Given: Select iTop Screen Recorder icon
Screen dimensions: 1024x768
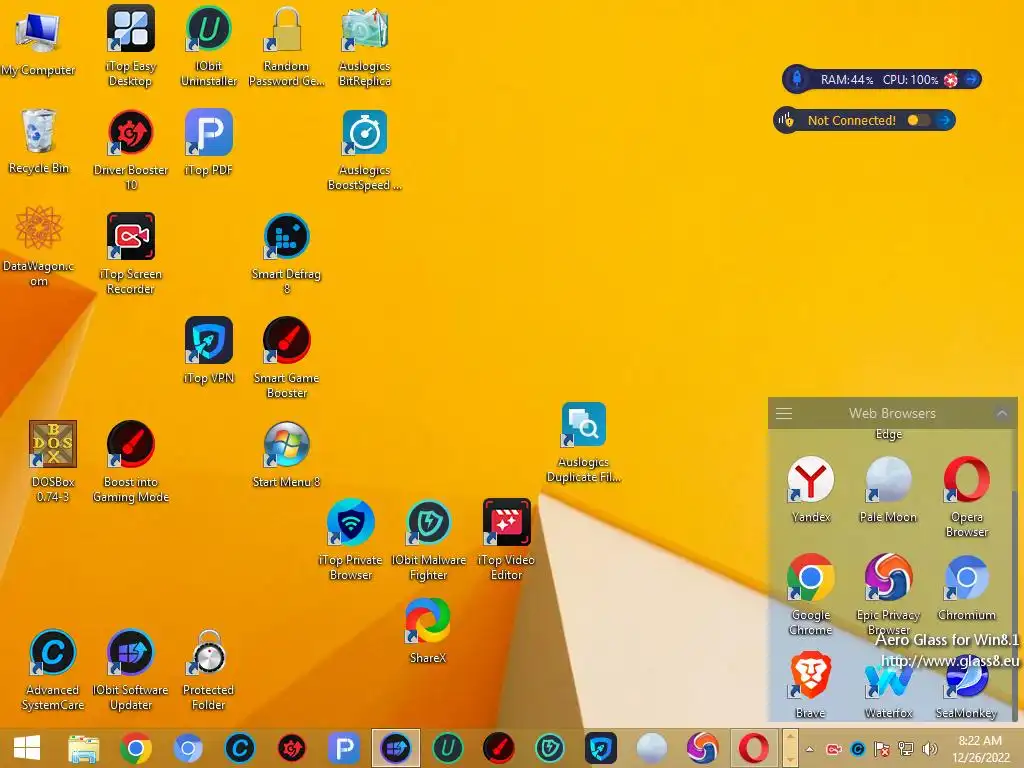Looking at the screenshot, I should point(131,253).
